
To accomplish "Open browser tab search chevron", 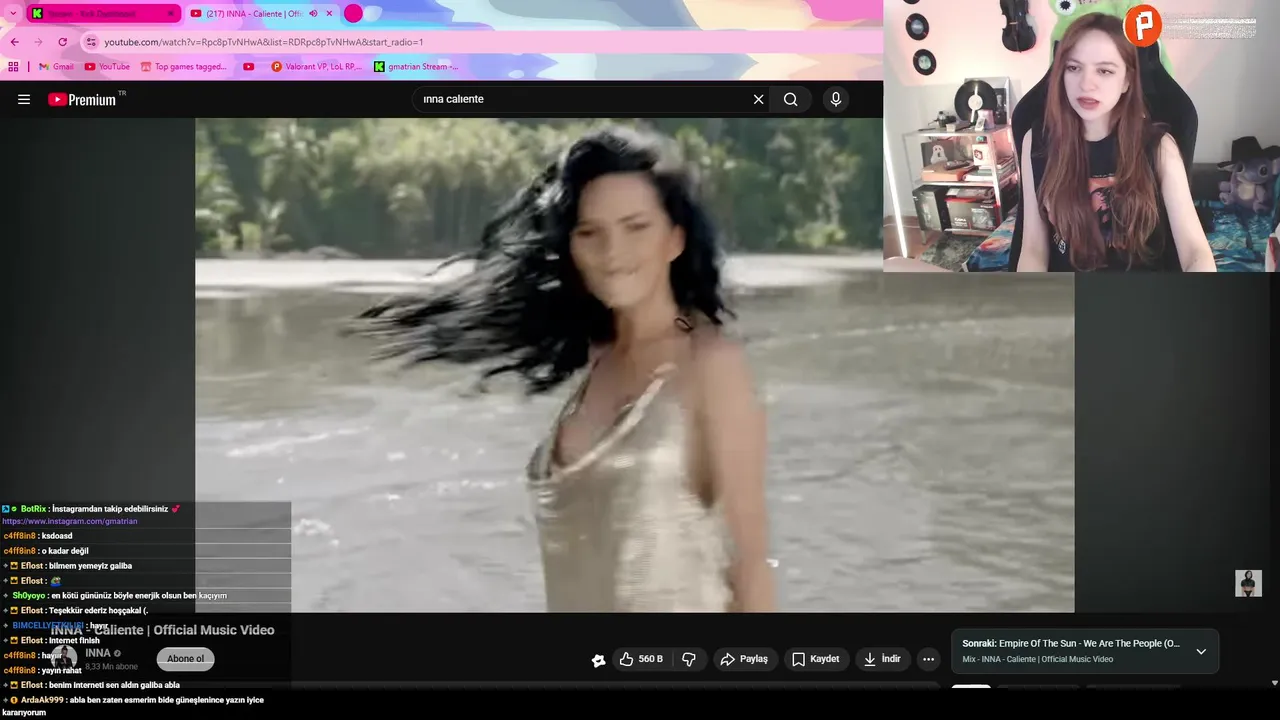I will pos(13,13).
